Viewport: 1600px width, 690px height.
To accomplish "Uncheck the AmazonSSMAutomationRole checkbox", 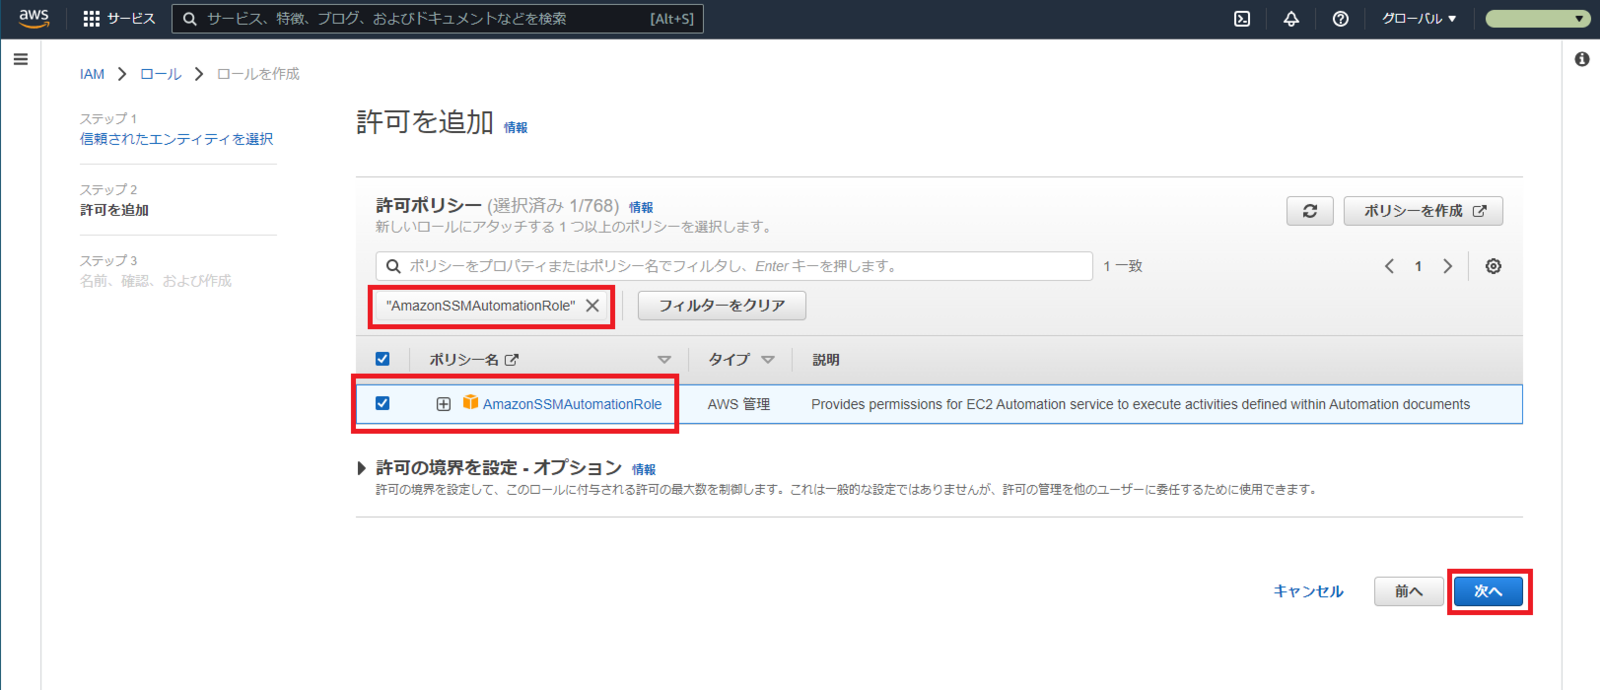I will coord(382,403).
